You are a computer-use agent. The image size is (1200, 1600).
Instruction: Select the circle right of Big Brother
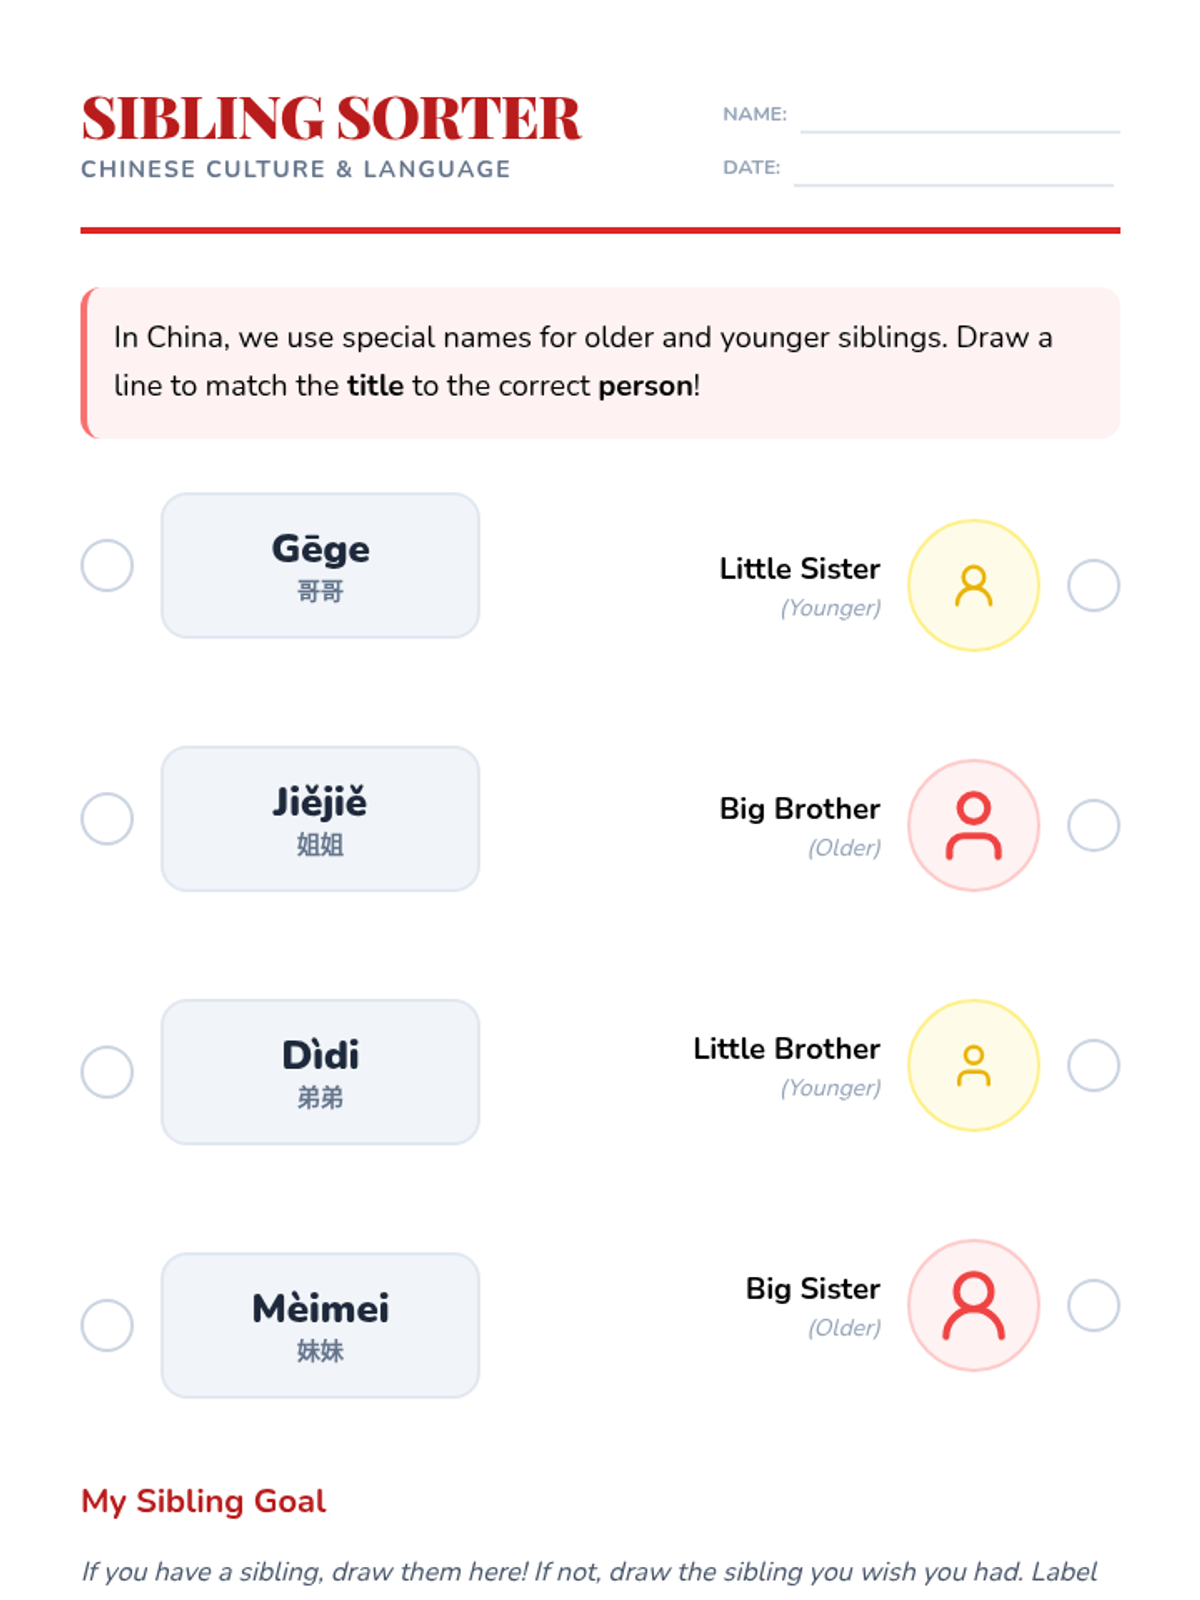(1093, 825)
